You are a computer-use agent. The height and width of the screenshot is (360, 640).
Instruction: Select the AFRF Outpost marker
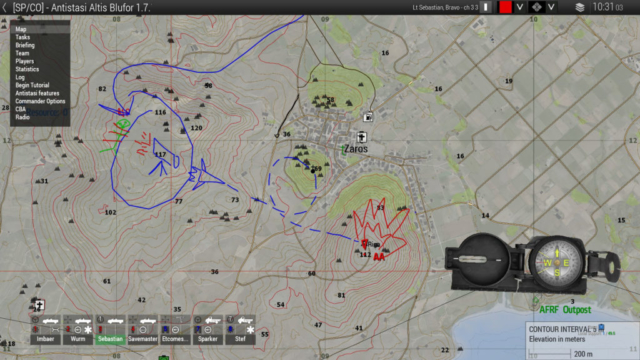click(x=565, y=310)
